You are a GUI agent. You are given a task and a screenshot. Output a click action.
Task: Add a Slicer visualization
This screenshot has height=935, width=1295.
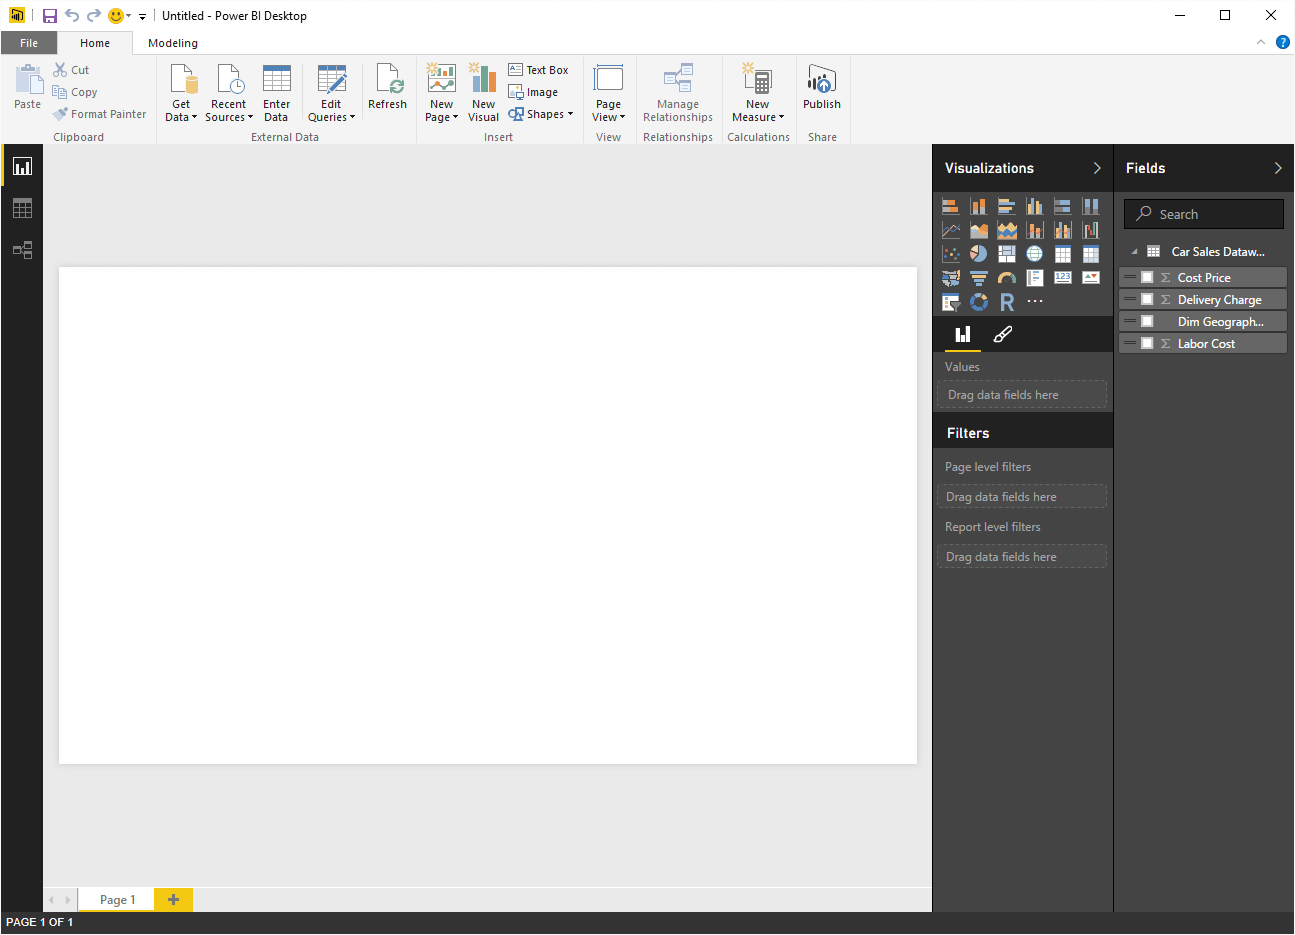click(x=951, y=302)
